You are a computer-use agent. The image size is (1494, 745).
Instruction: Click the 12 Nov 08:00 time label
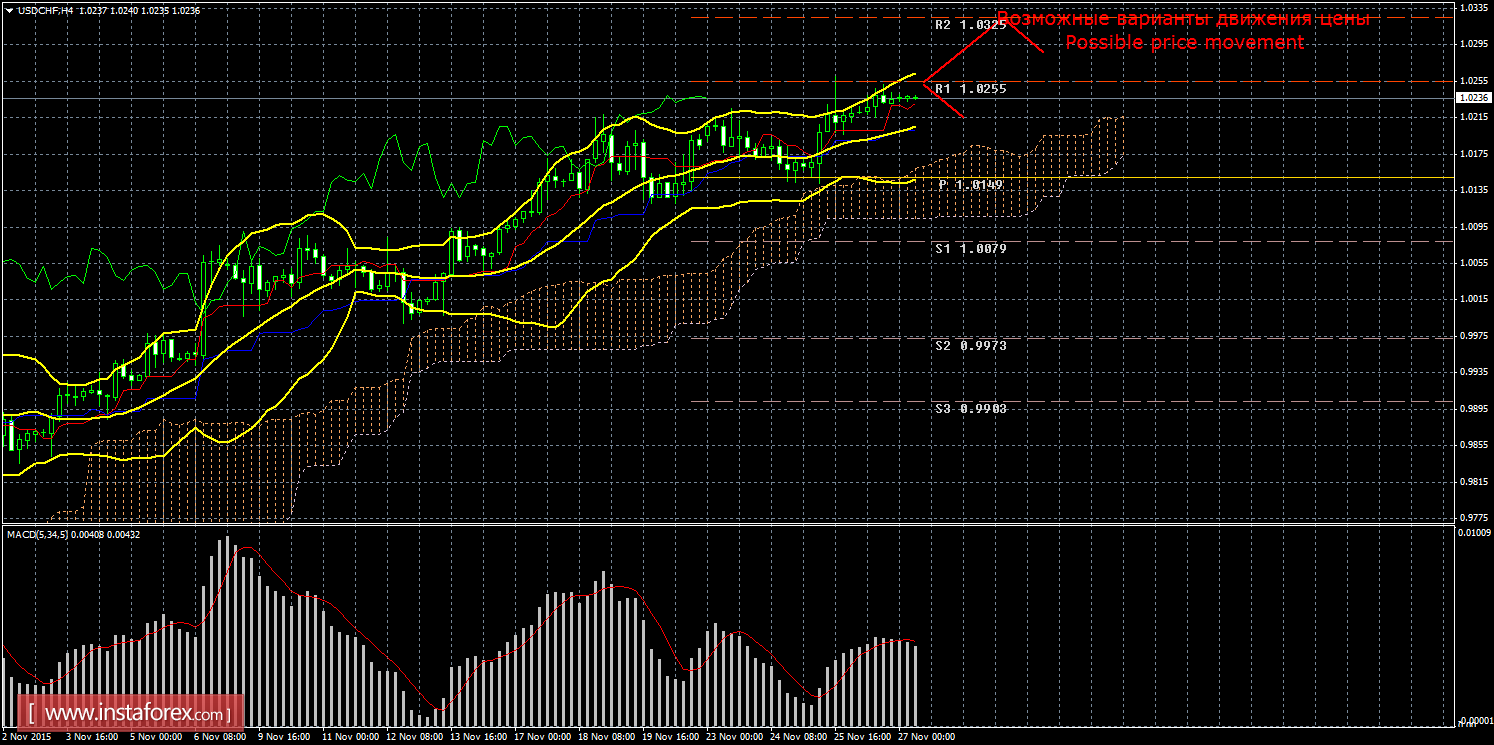(x=414, y=737)
